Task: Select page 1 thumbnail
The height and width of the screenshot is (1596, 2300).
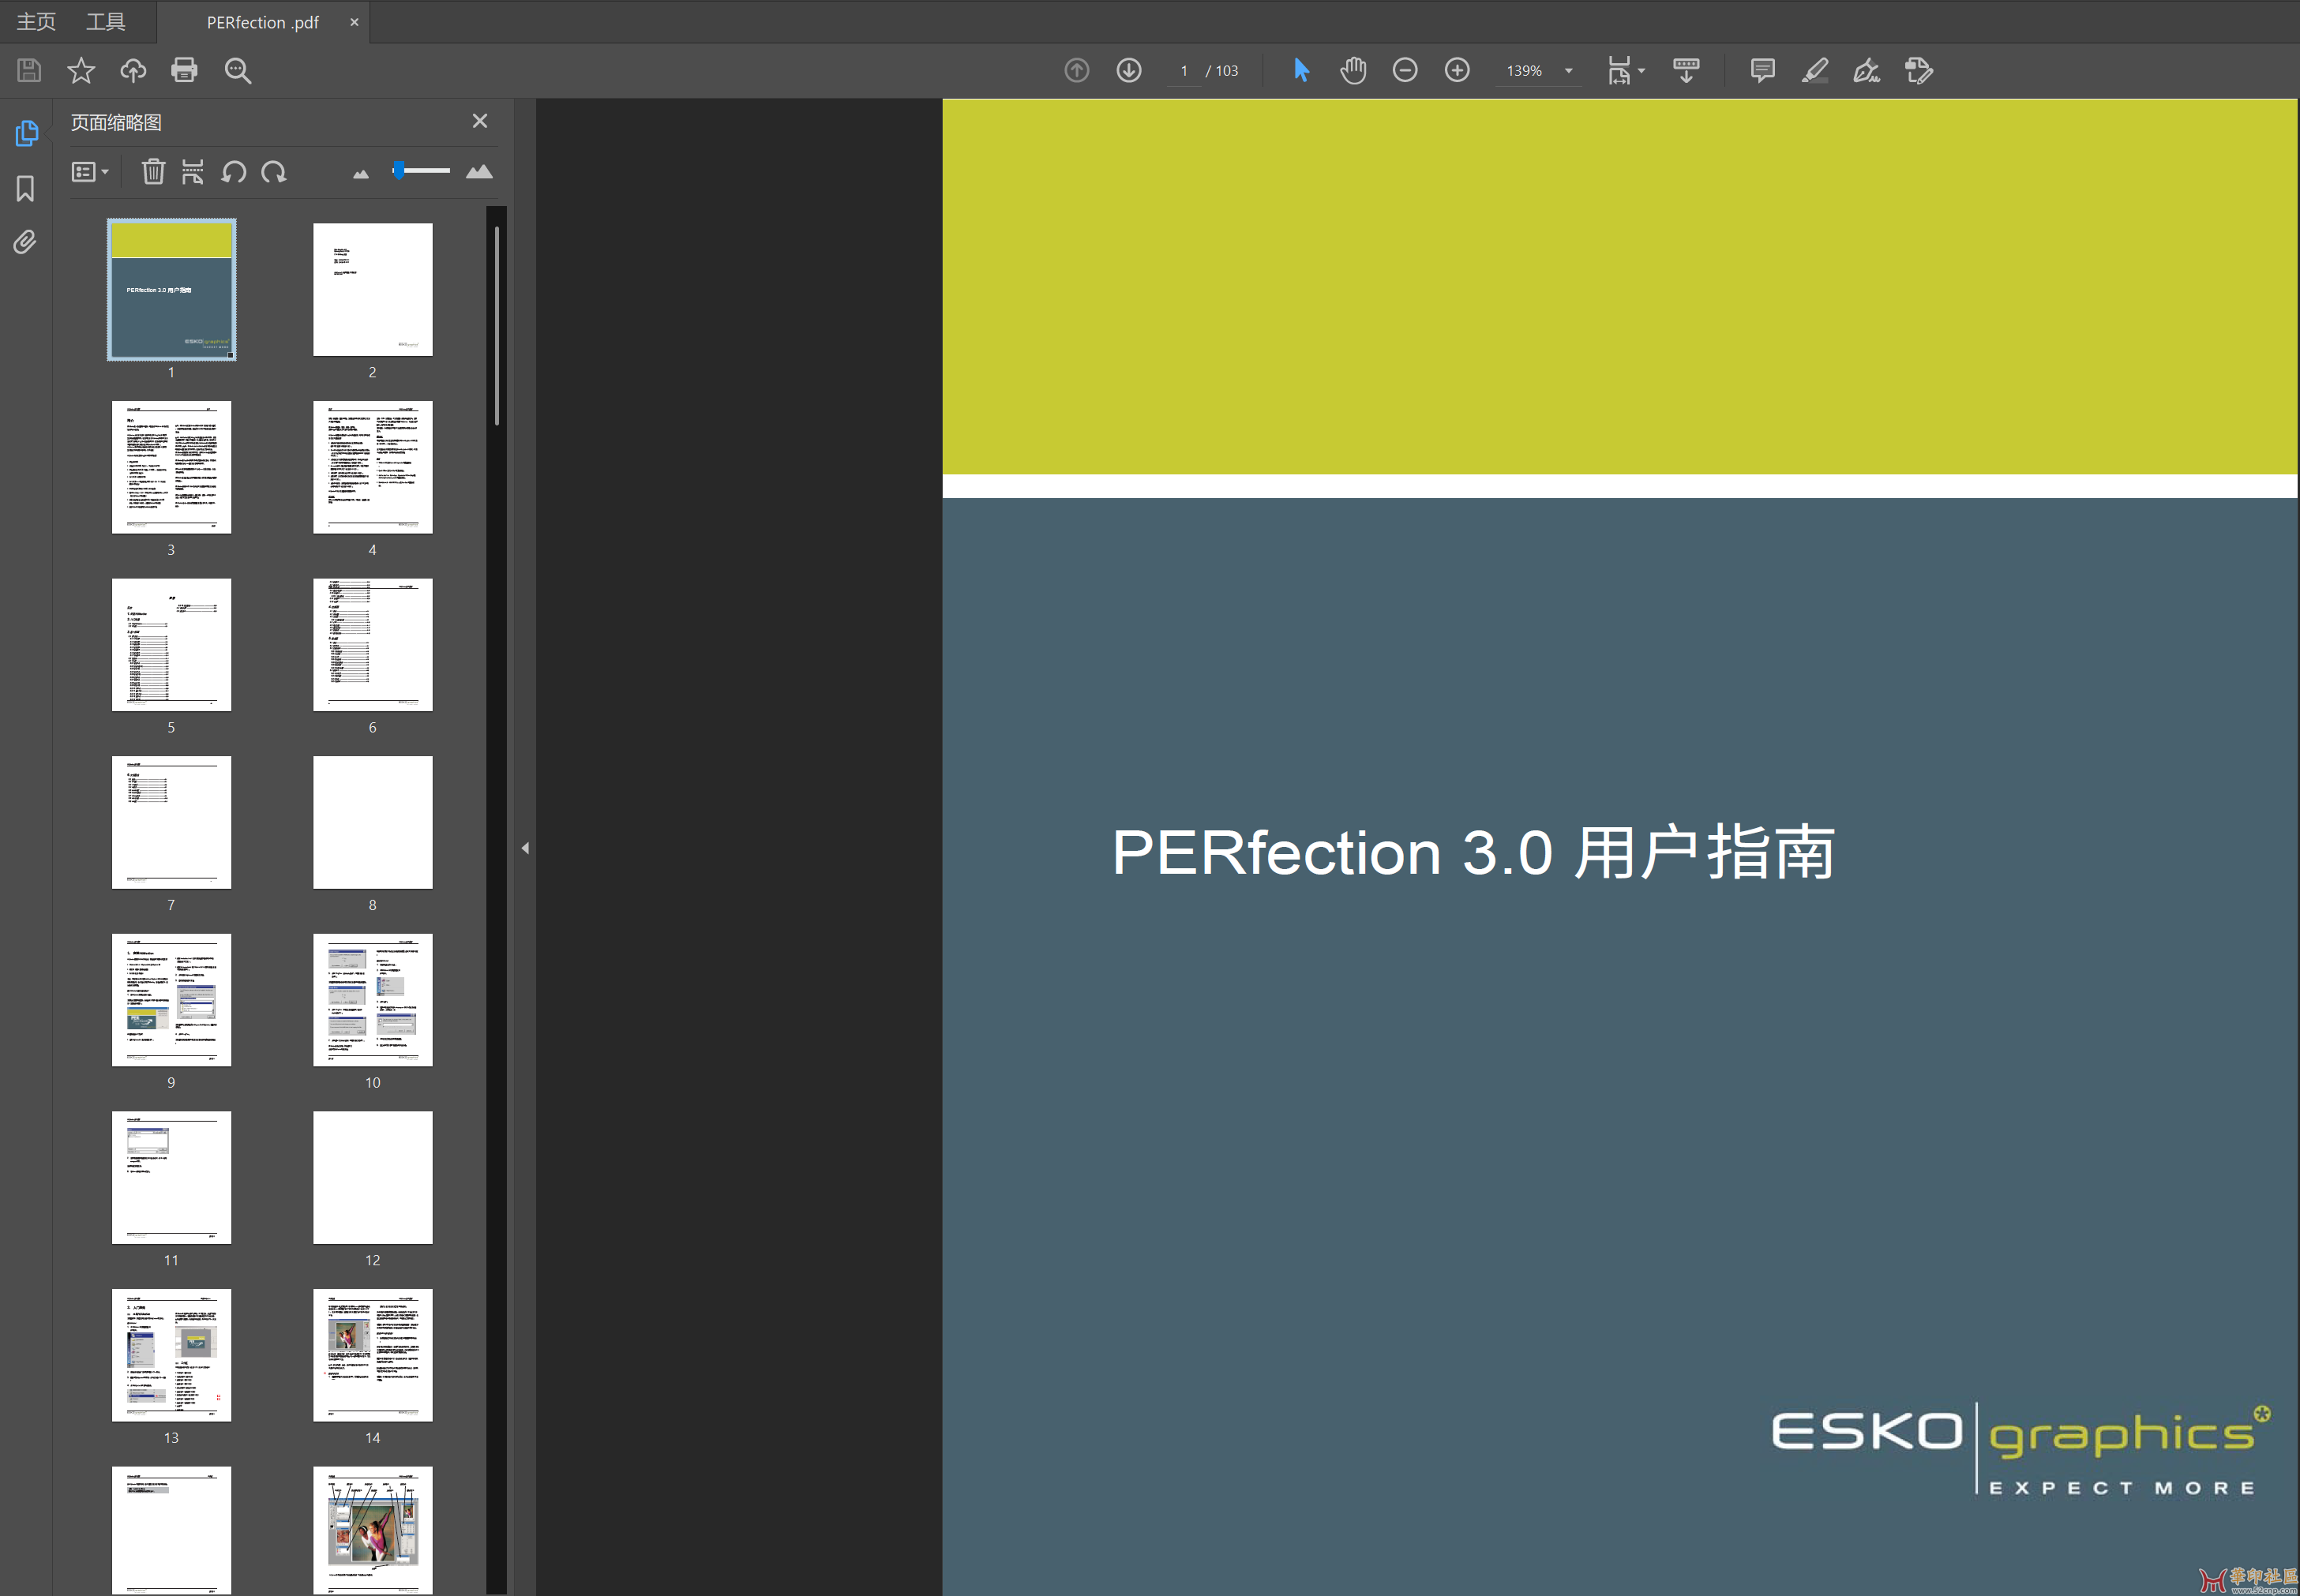Action: (x=172, y=290)
